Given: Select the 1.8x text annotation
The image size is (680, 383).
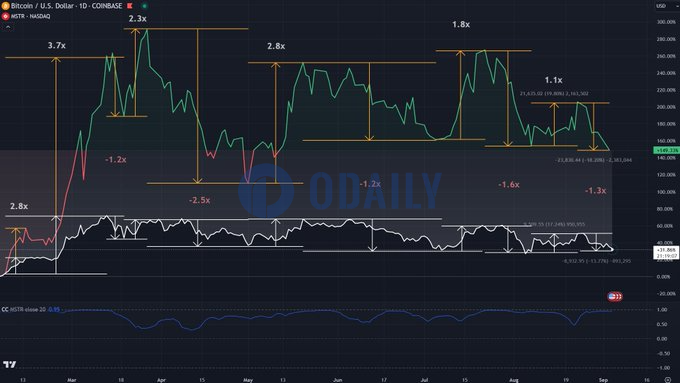Looking at the screenshot, I should pos(461,24).
